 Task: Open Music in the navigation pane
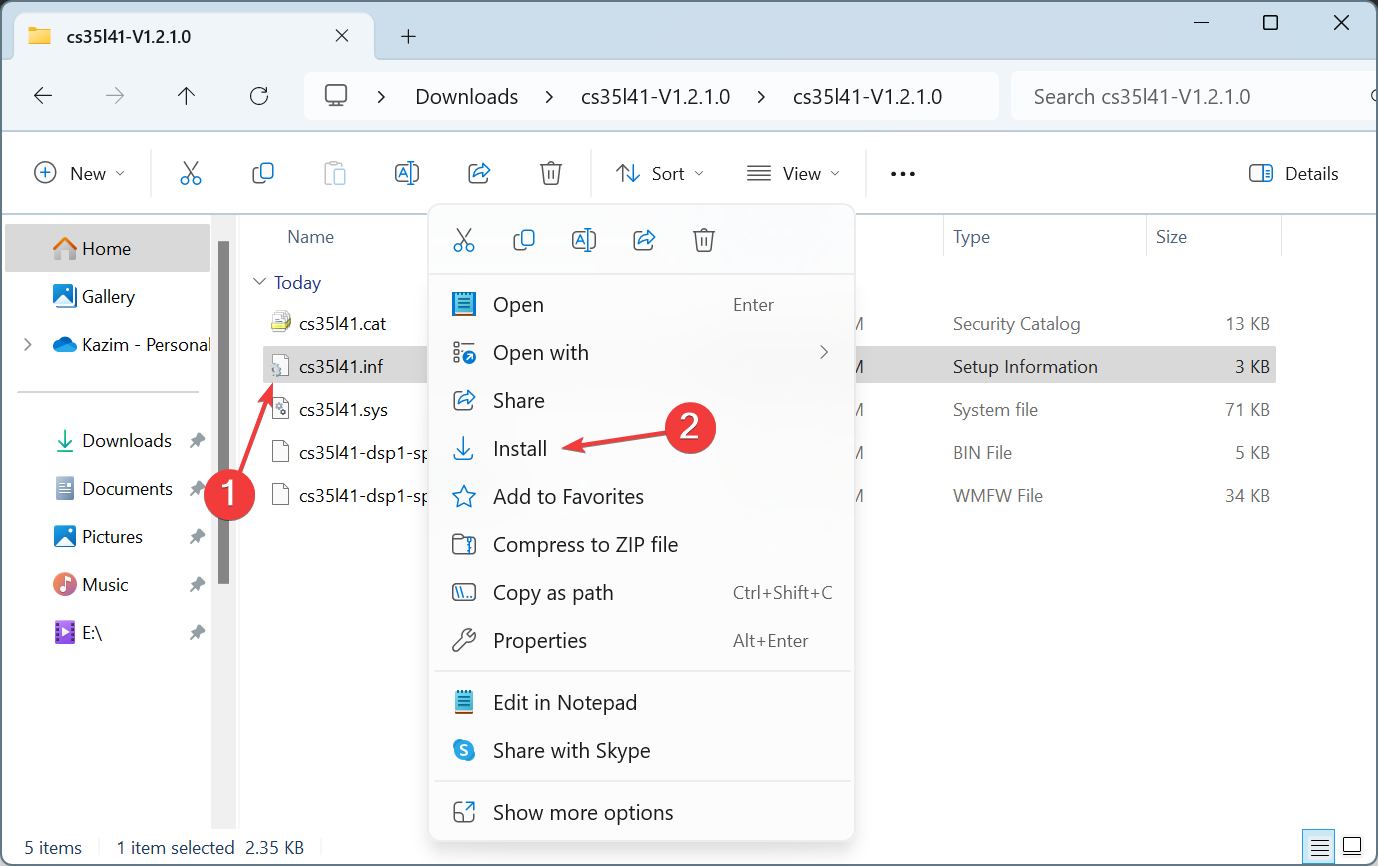click(108, 584)
